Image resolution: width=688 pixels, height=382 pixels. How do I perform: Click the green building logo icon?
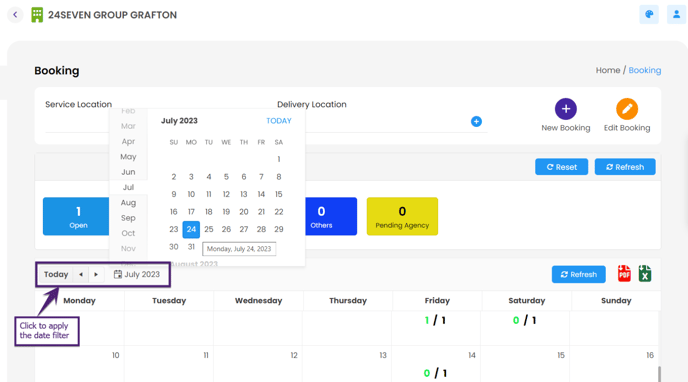click(37, 15)
